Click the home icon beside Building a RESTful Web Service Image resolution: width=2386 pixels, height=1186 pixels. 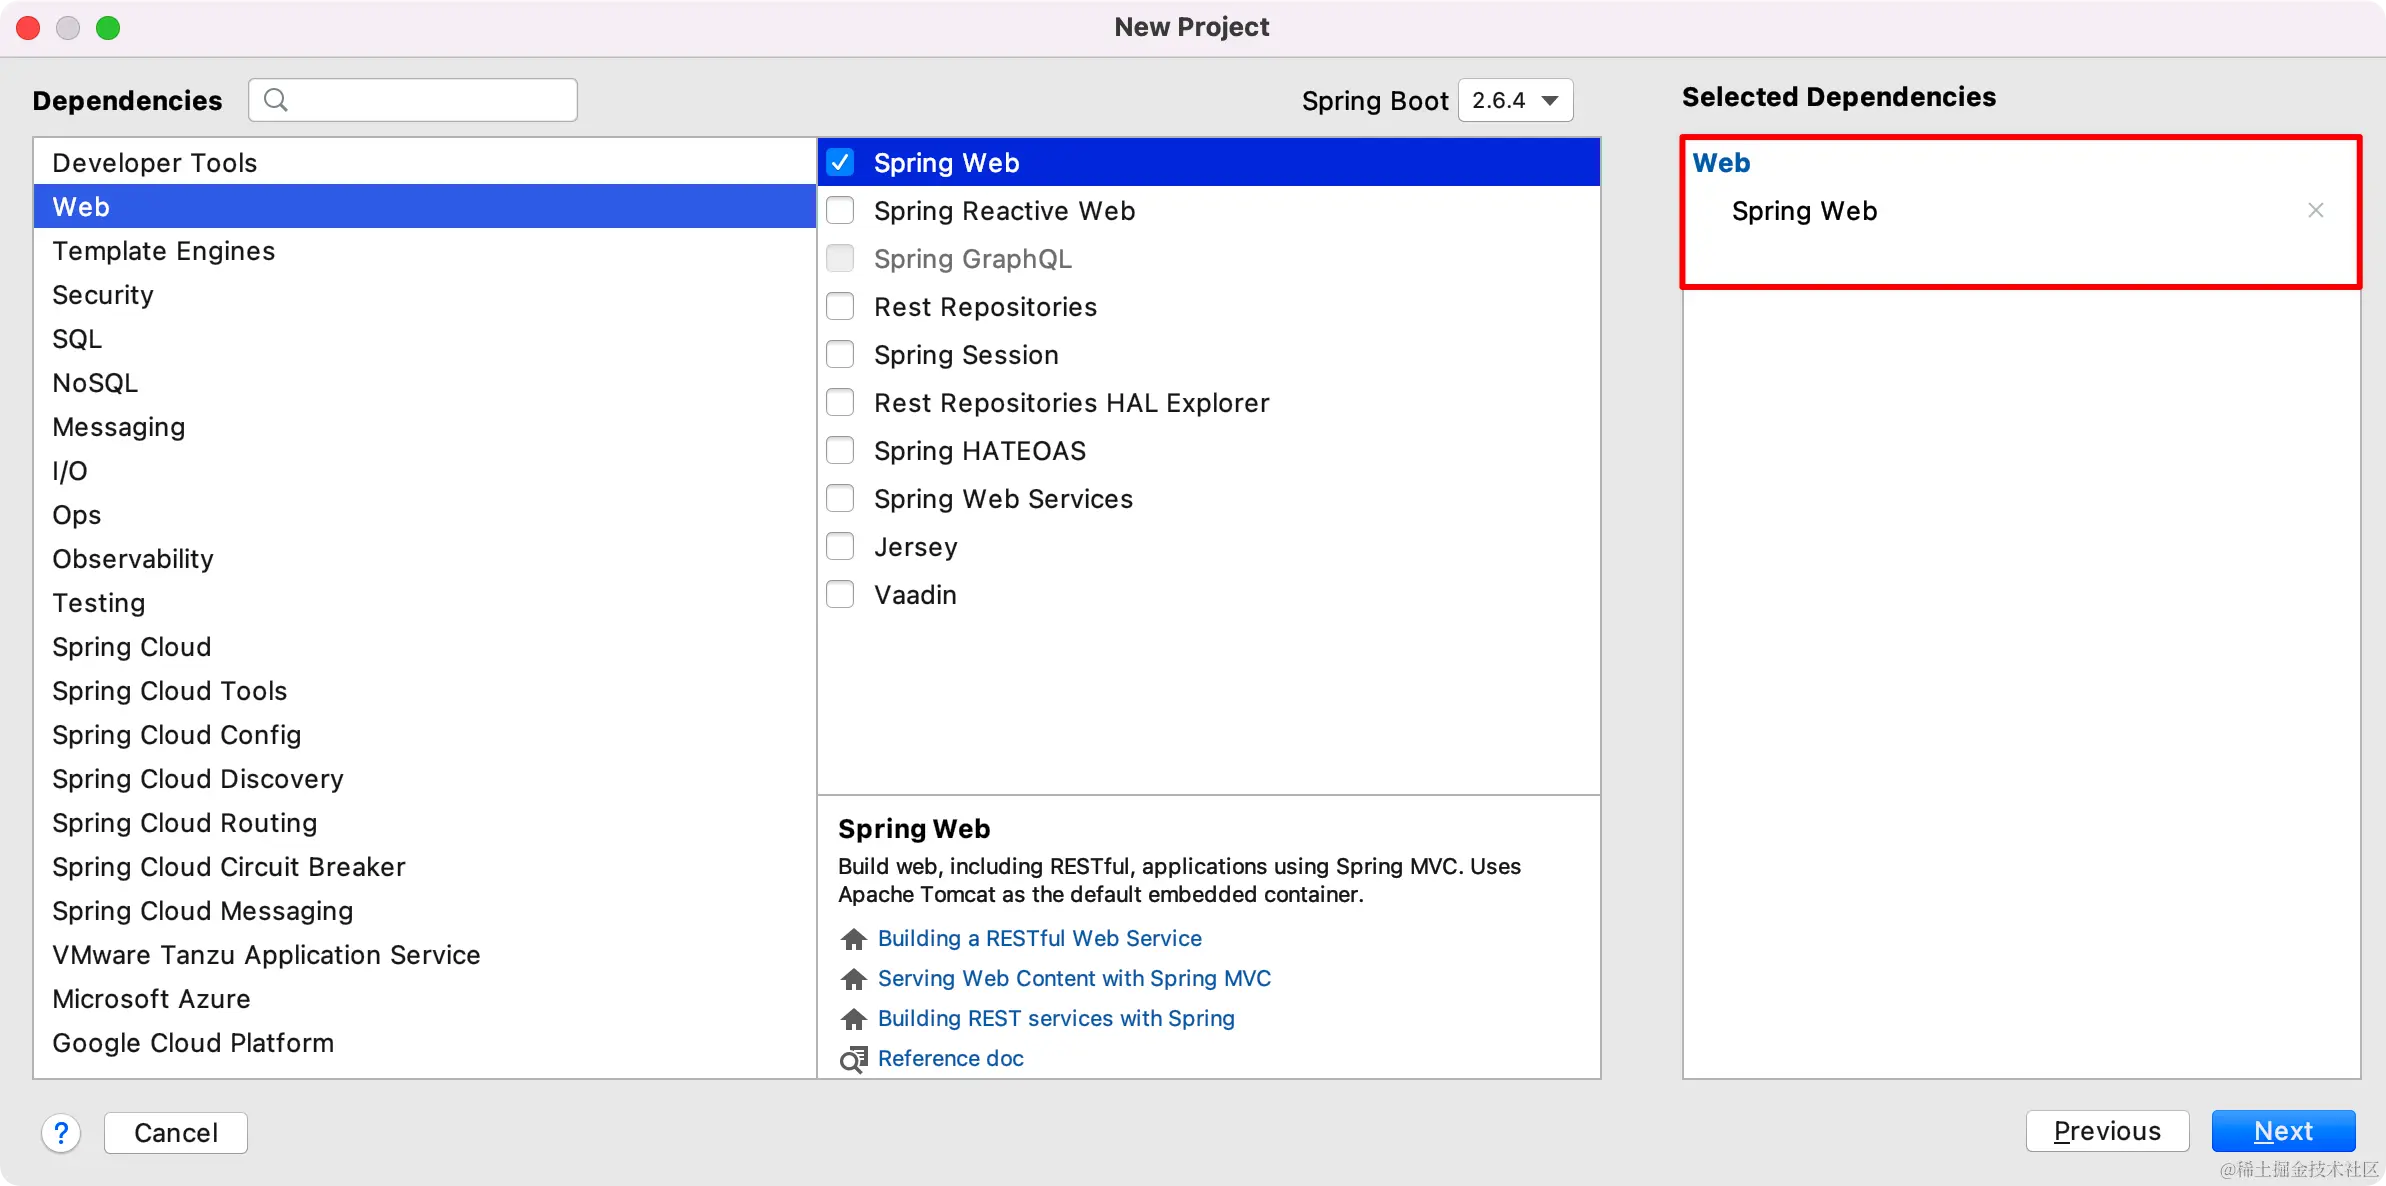point(853,939)
